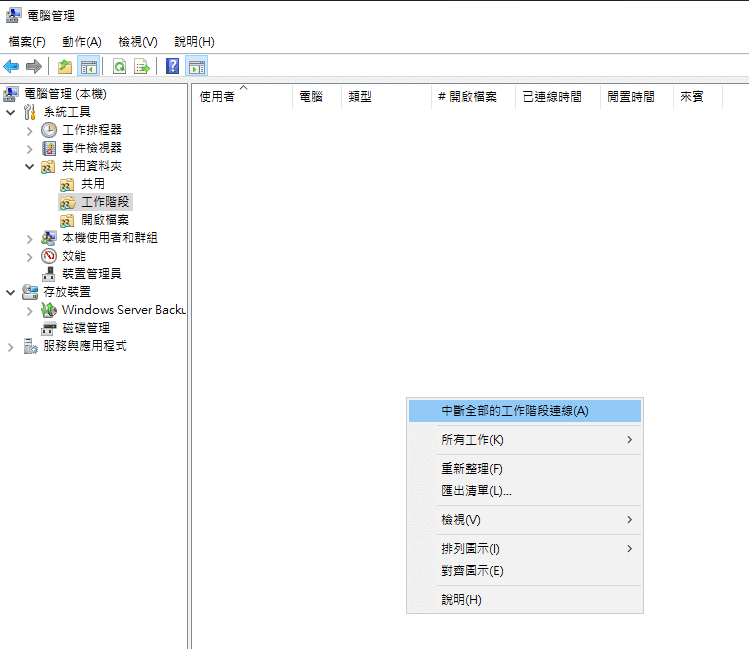The height and width of the screenshot is (649, 749).
Task: Sort by the 來賓 column header
Action: pos(698,97)
